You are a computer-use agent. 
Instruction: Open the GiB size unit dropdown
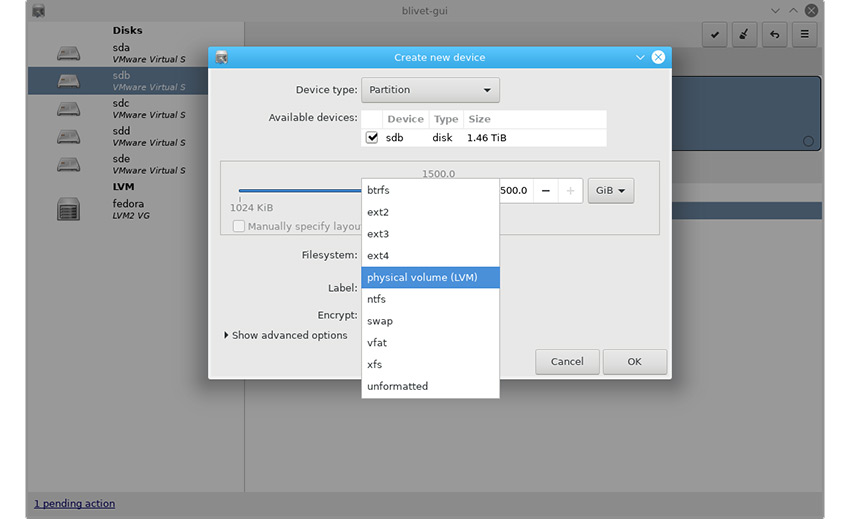pos(610,190)
